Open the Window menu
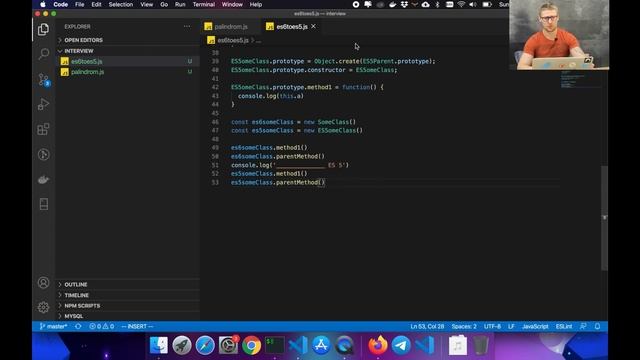 (232, 4)
